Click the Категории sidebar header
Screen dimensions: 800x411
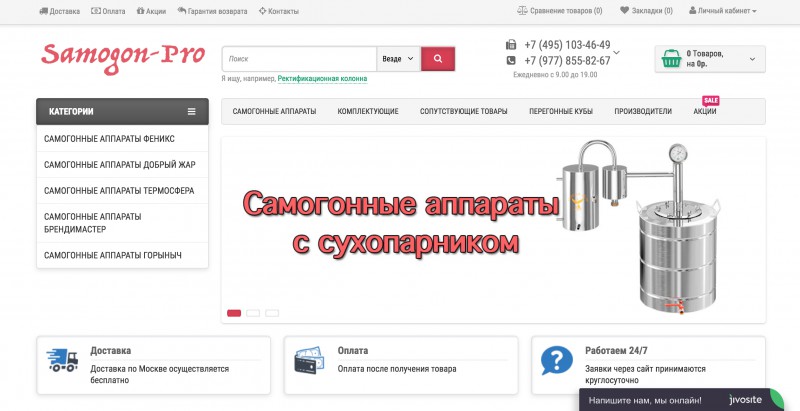[122, 111]
